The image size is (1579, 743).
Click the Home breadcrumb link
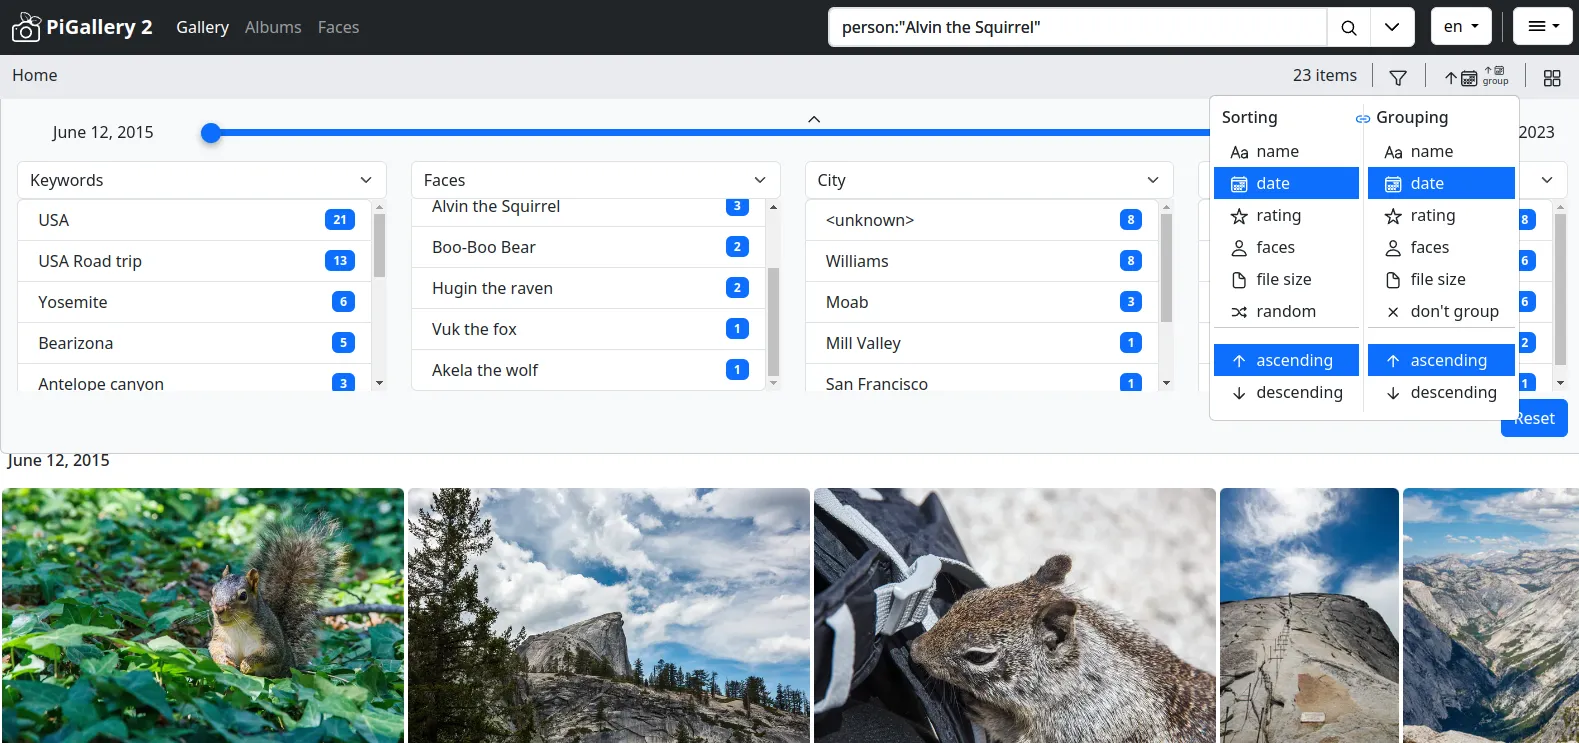[35, 75]
